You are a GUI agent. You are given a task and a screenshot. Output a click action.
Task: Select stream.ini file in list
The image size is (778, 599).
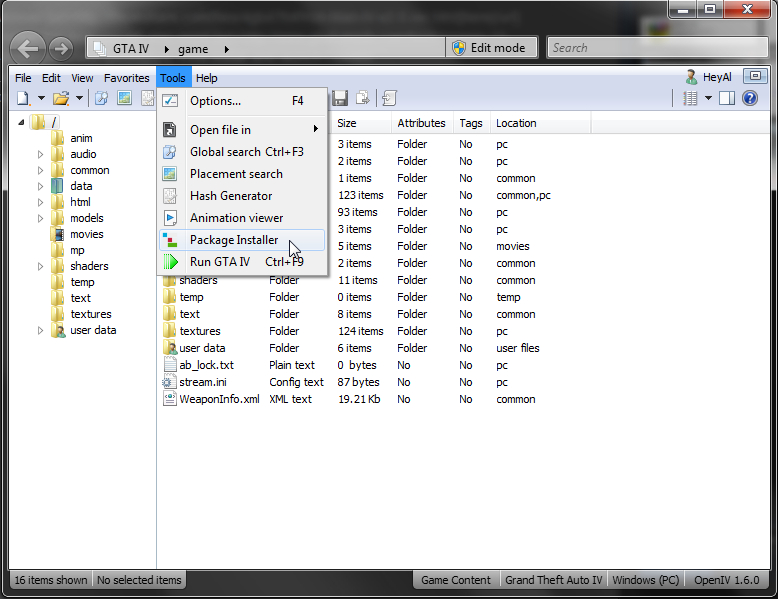pos(203,382)
